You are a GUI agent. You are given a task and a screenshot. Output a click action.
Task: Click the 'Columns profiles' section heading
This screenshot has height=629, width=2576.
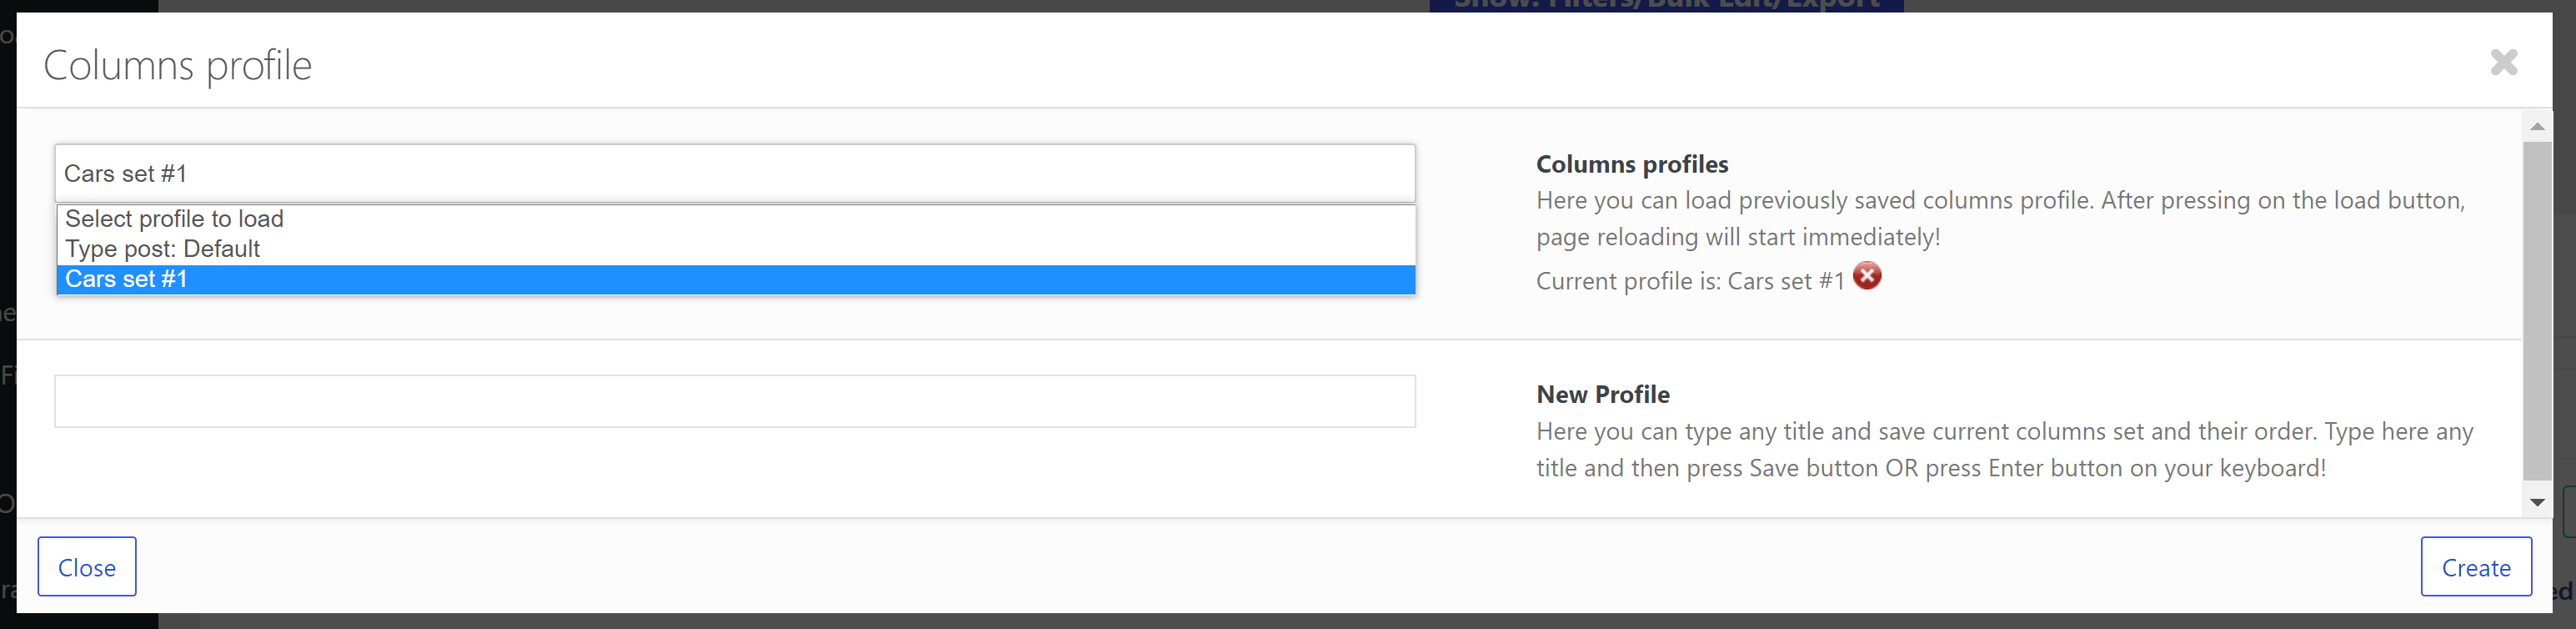(x=1632, y=164)
